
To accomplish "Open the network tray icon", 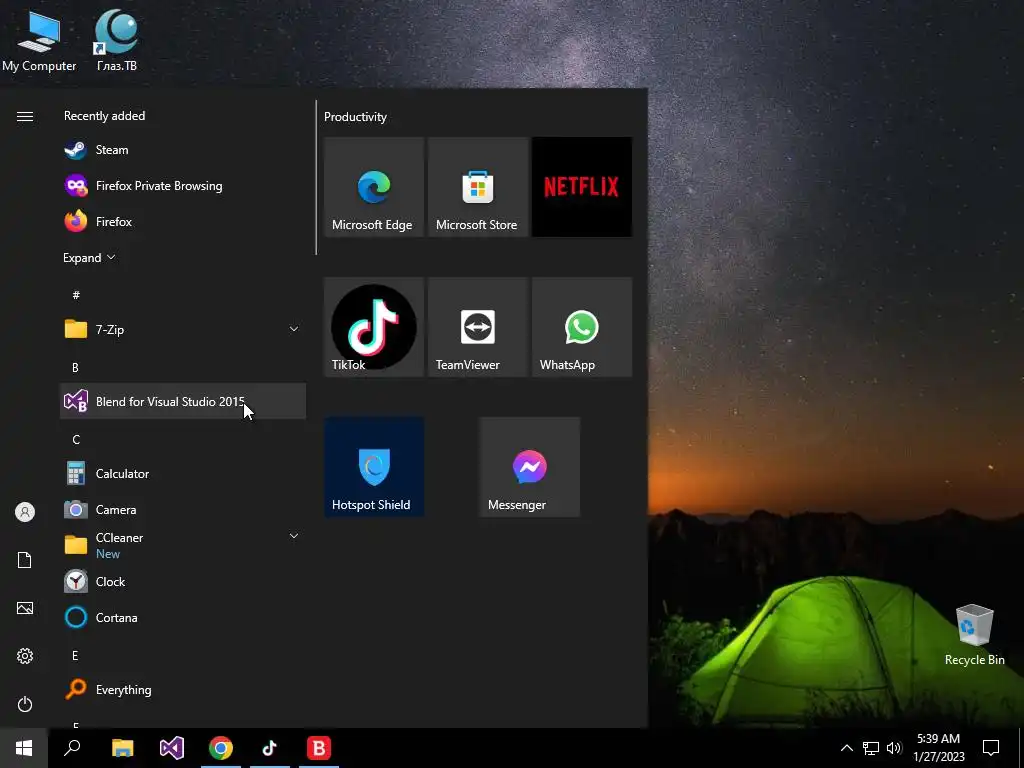I will point(871,748).
